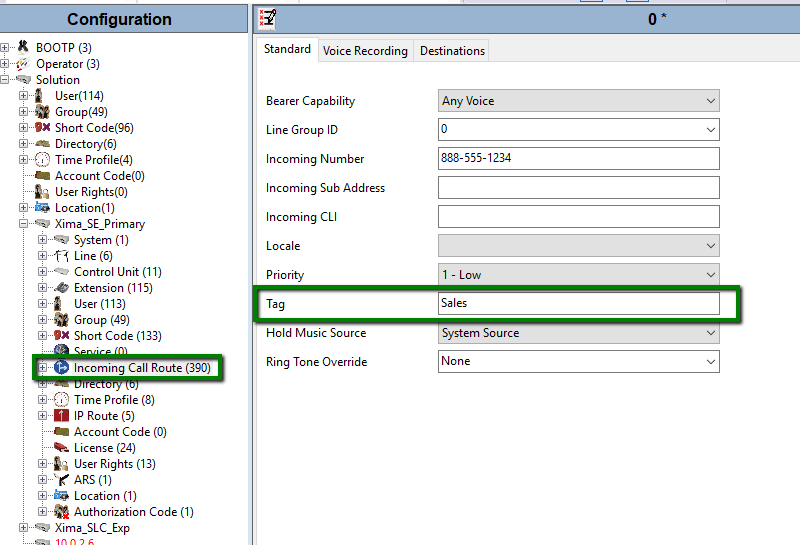The height and width of the screenshot is (545, 800).
Task: Click the BOOTP tree icon
Action: [x=23, y=47]
